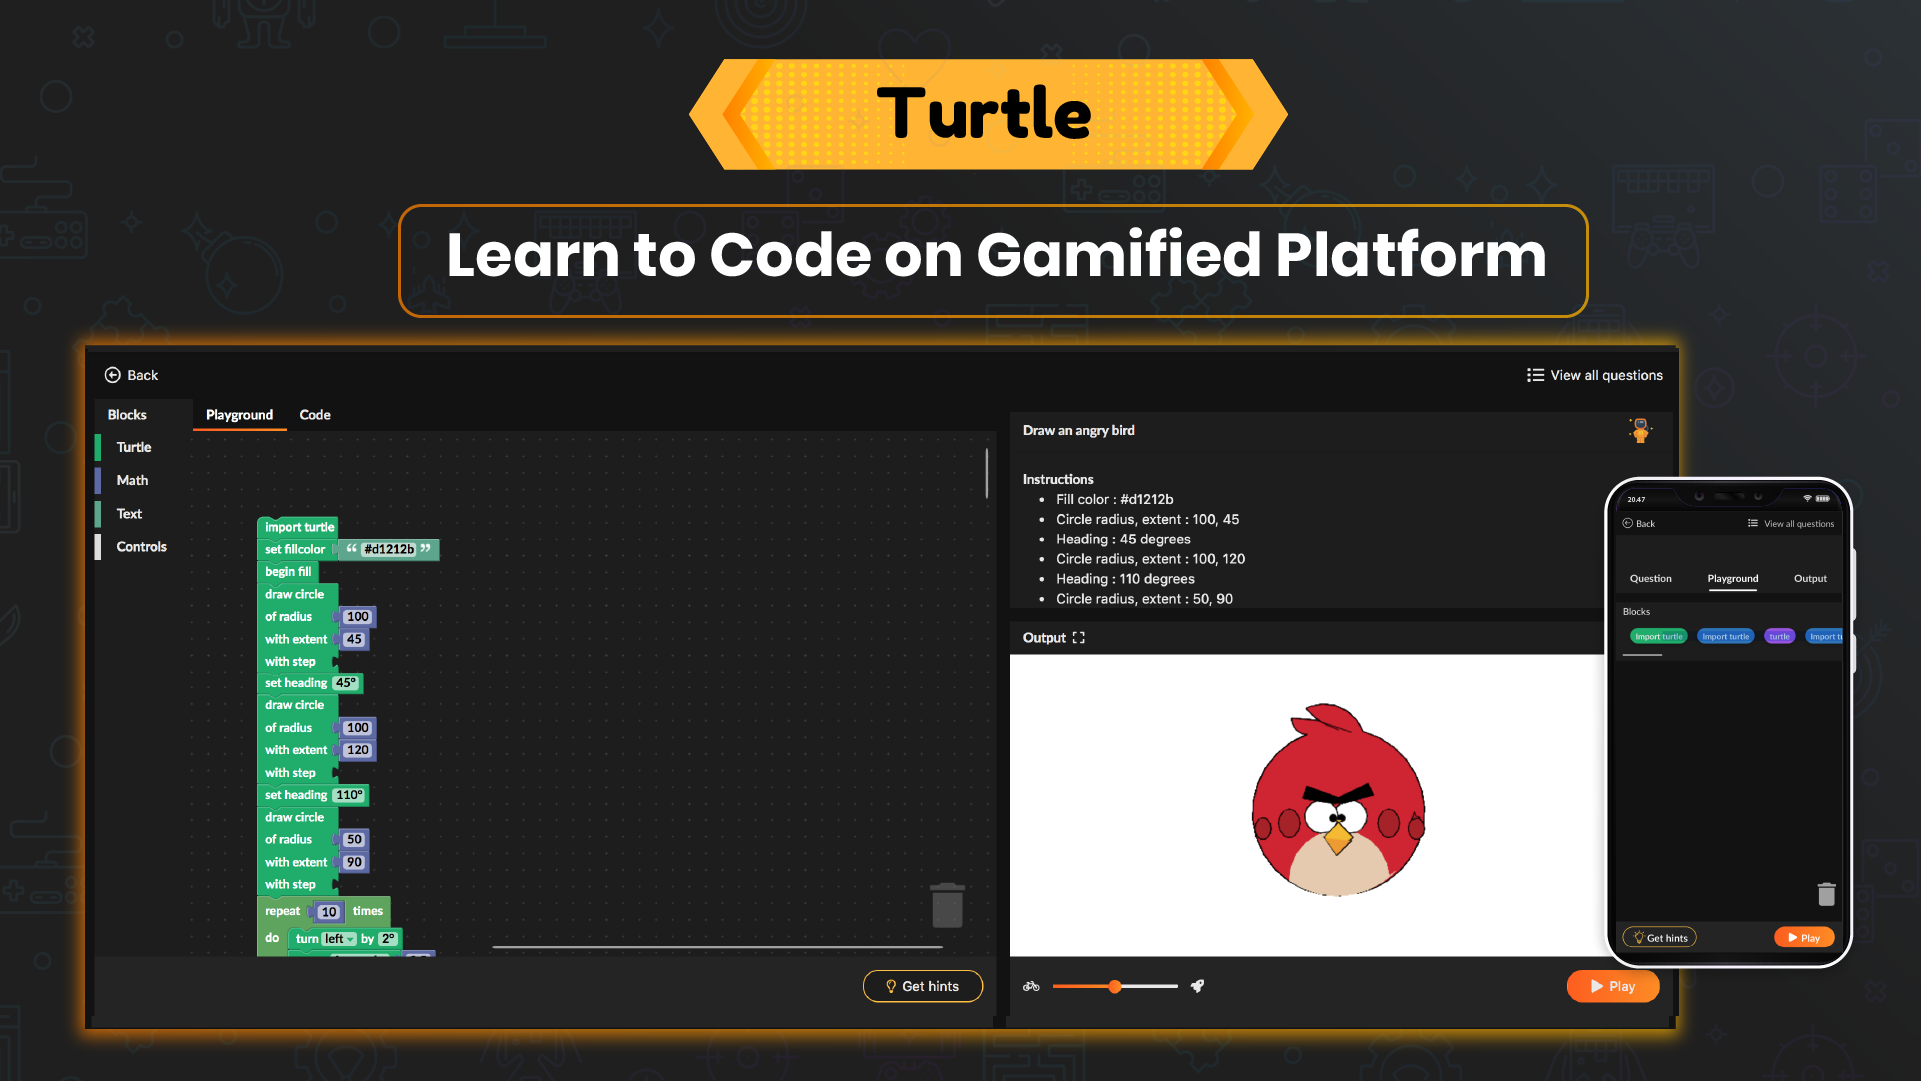Open View all questions
1921x1081 pixels.
[x=1595, y=375]
